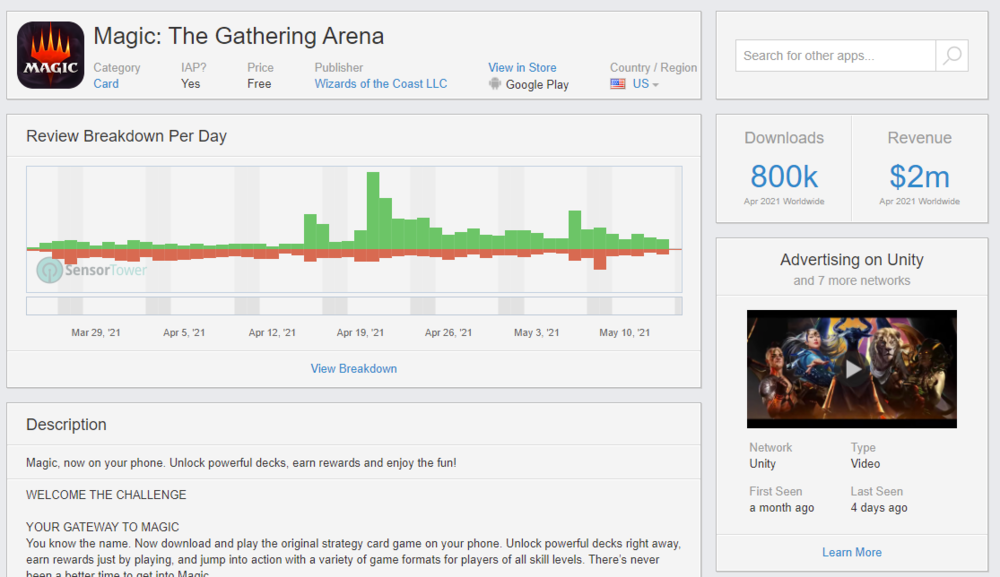Click the Apr 19 date axis label
Image resolution: width=1000 pixels, height=577 pixels.
pos(360,333)
